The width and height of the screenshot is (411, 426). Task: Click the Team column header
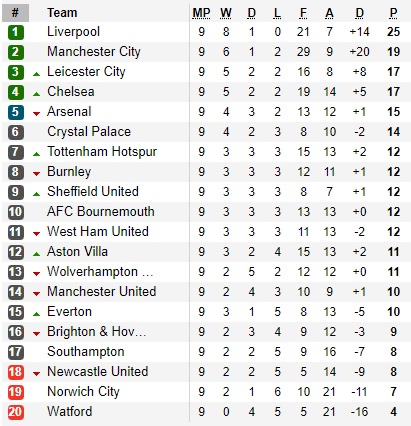point(62,13)
